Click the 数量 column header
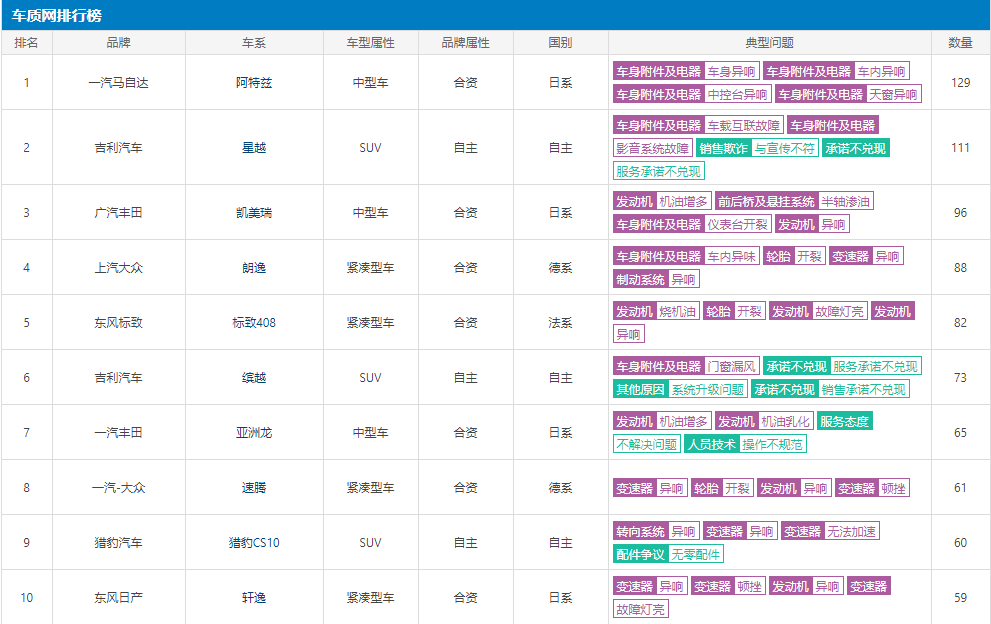The width and height of the screenshot is (991, 624). tap(960, 43)
